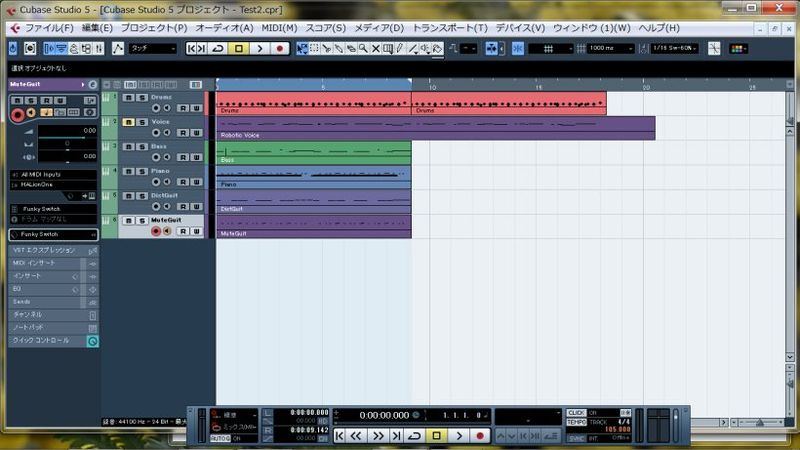Open プロジェクト(P) menu
Screen dimensions: 800x450
[154, 28]
